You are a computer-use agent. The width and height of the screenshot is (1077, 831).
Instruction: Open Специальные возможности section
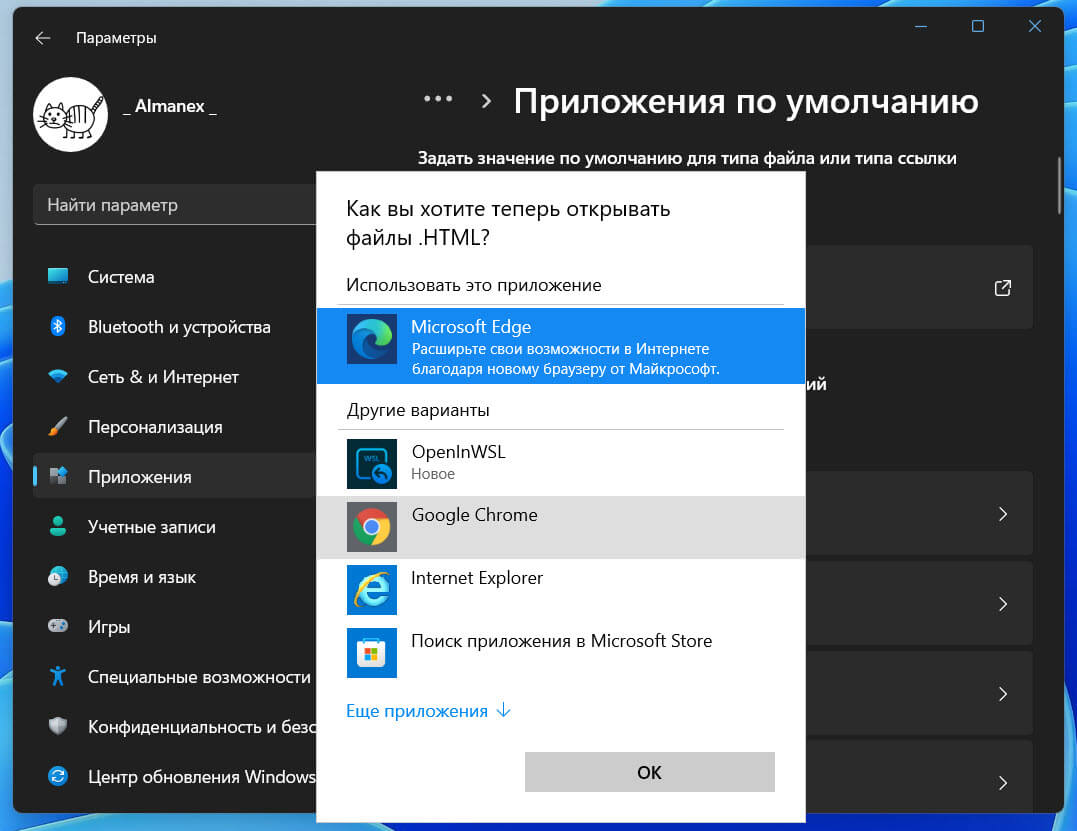(x=174, y=677)
